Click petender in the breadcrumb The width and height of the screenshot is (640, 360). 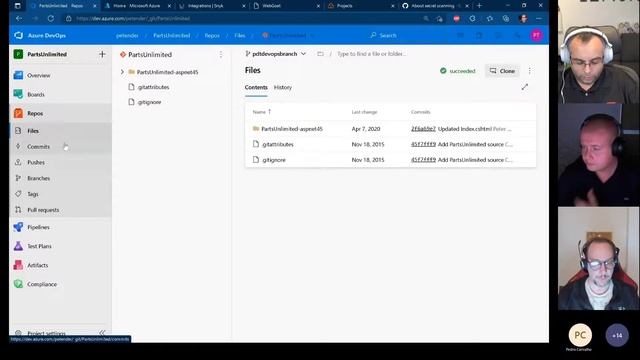(x=127, y=36)
